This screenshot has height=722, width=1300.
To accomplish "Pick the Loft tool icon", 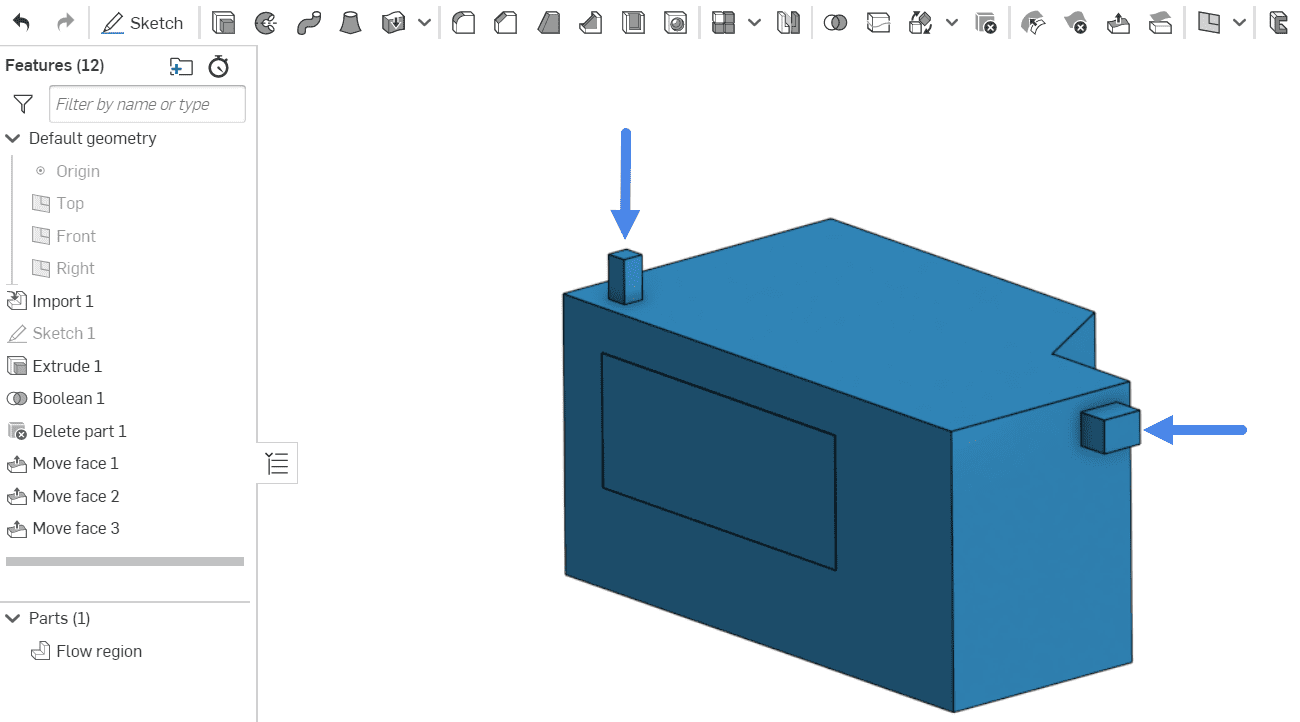I will (350, 22).
